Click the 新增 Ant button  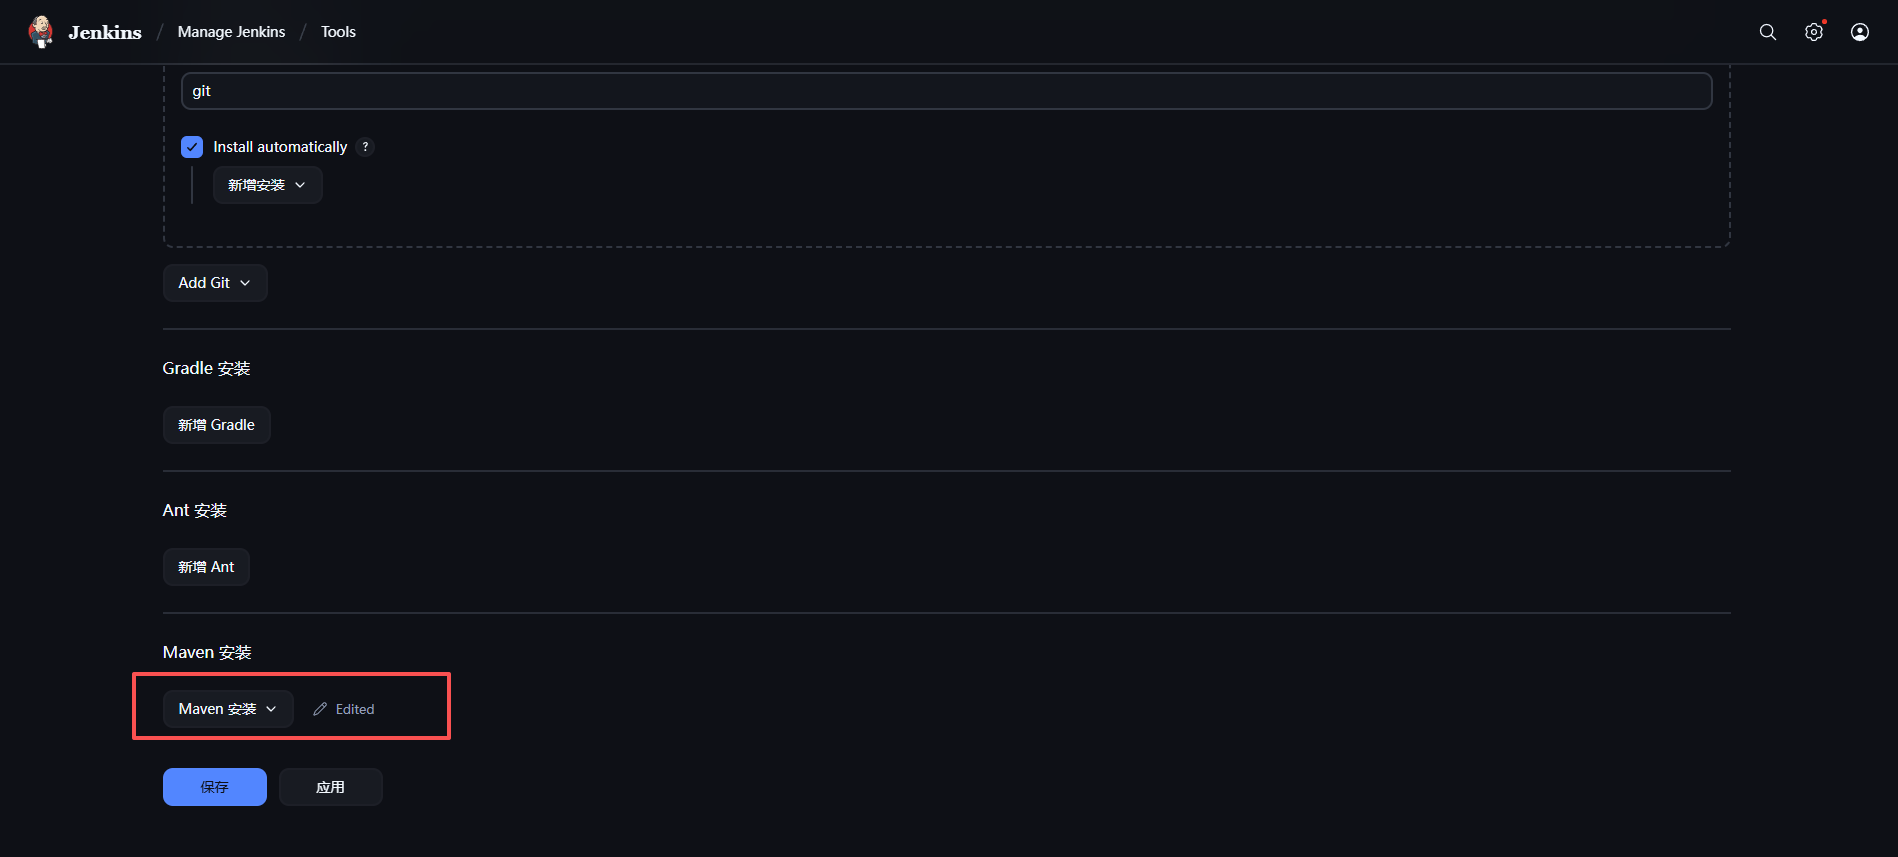point(206,567)
